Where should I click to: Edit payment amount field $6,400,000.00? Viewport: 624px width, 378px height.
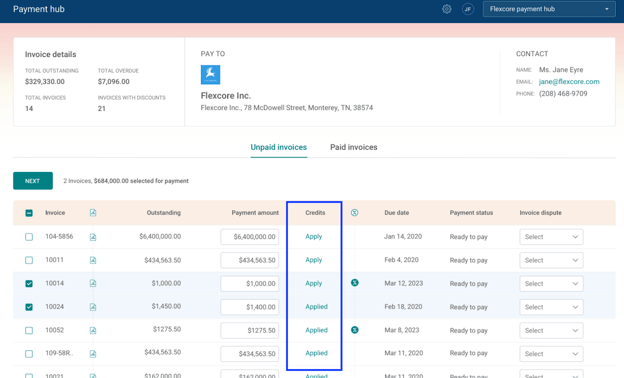[x=250, y=237]
